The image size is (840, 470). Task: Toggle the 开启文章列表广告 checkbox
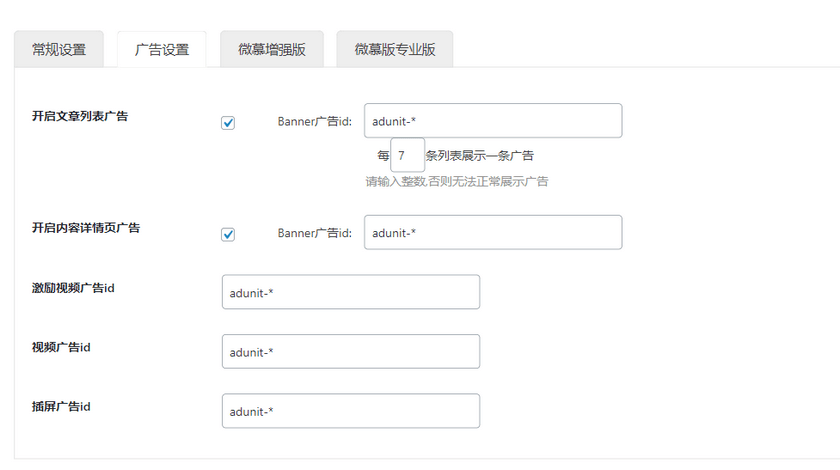[228, 122]
